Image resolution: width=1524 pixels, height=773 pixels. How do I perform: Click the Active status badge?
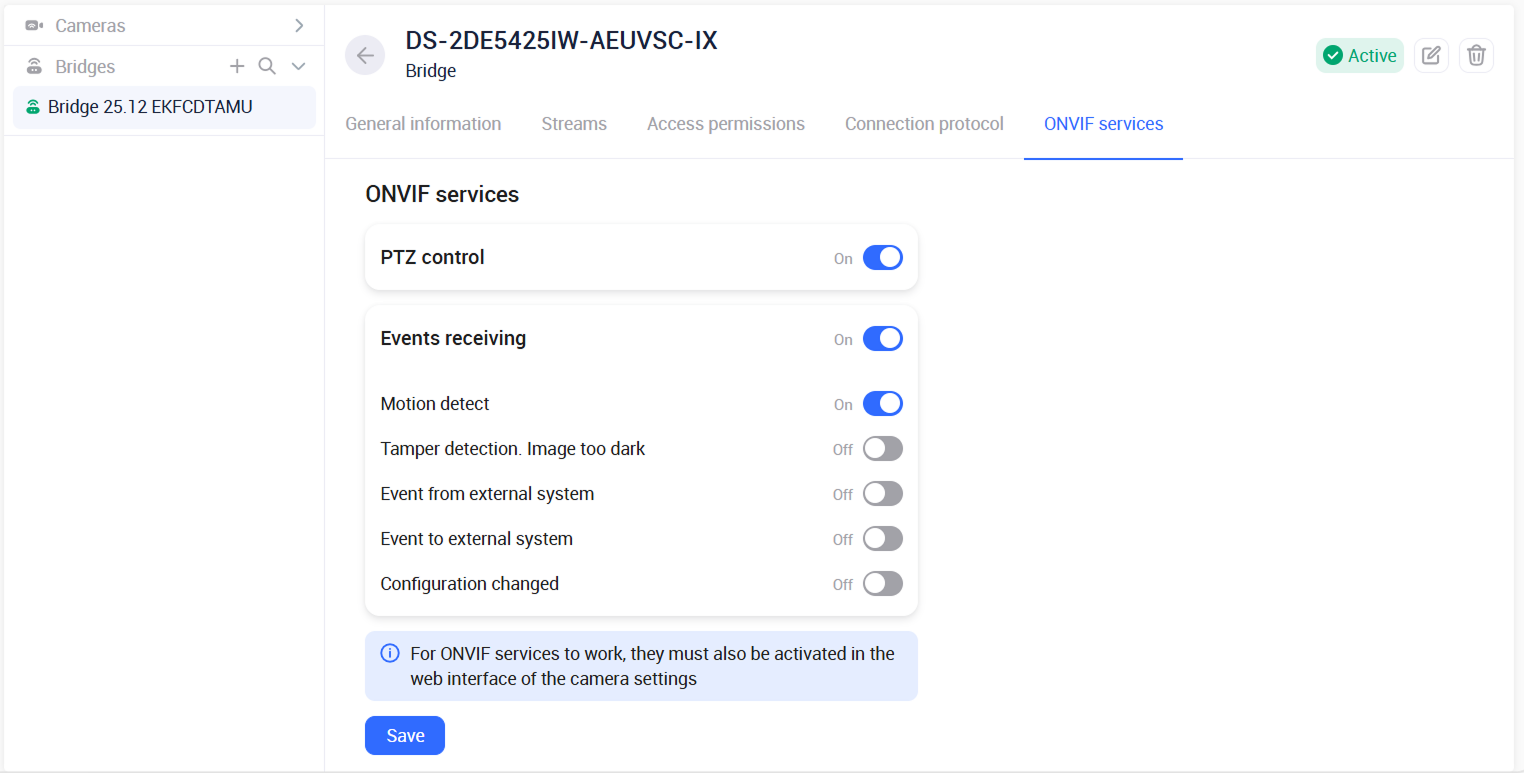[1360, 56]
